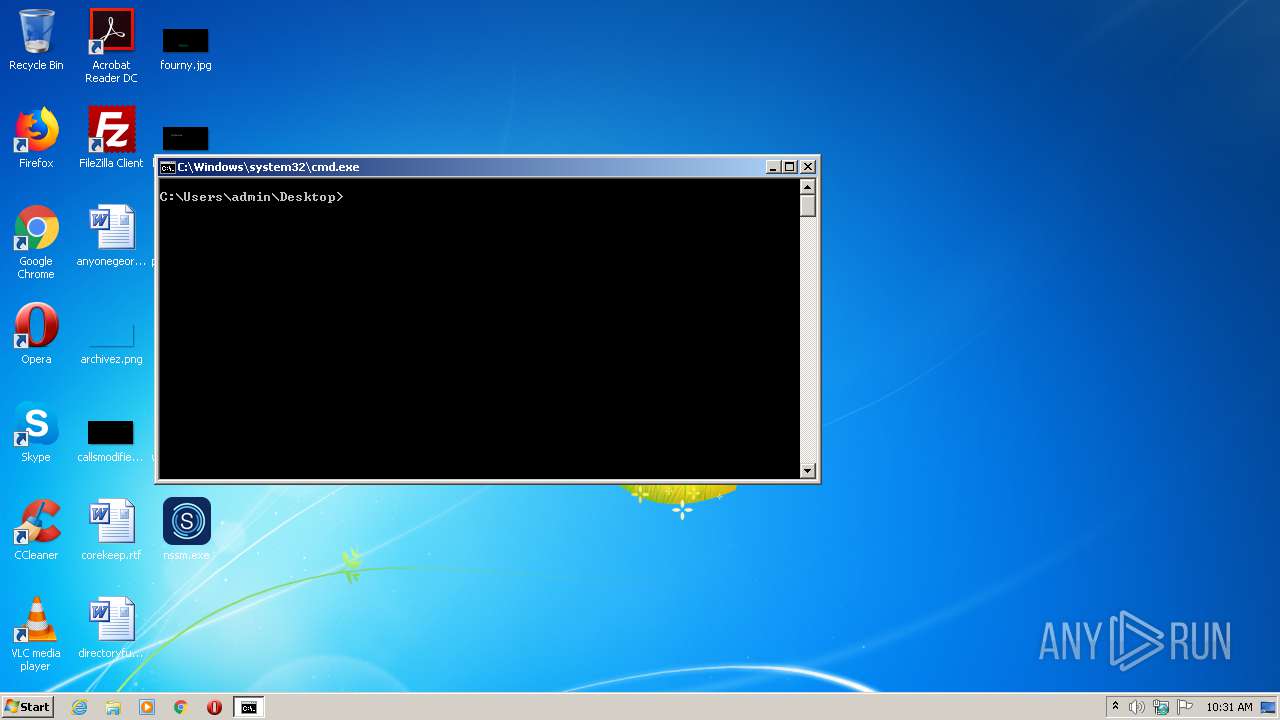
Task: Open Action Center flag tray icon
Action: pos(1185,707)
